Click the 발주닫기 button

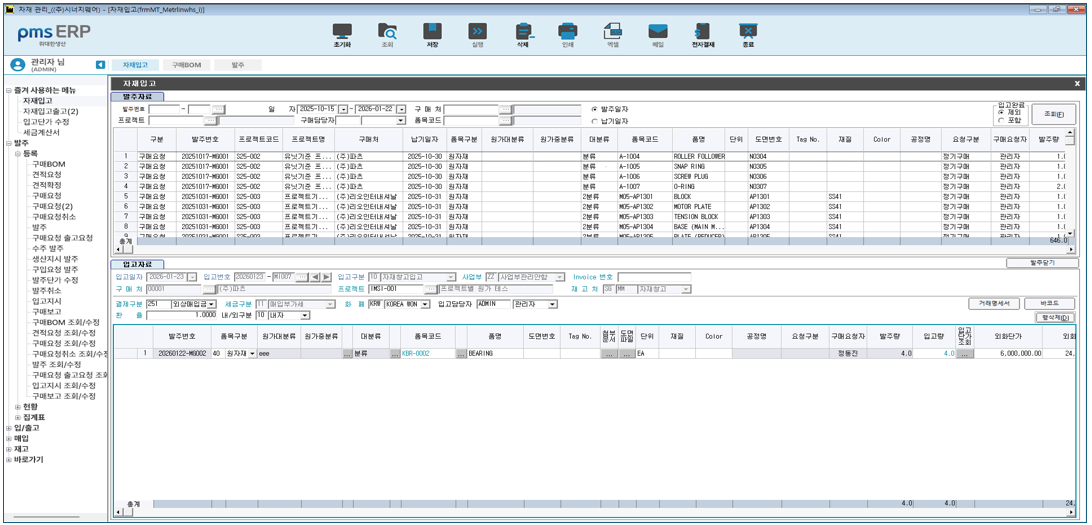1041,263
